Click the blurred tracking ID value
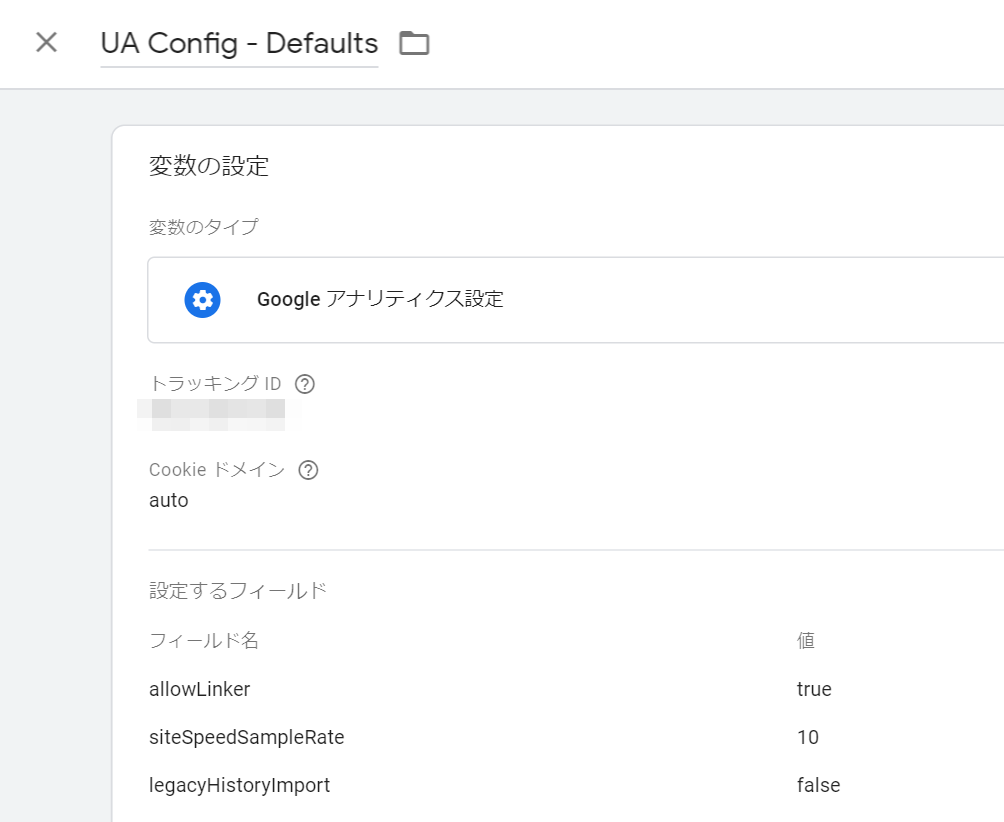 coord(218,414)
